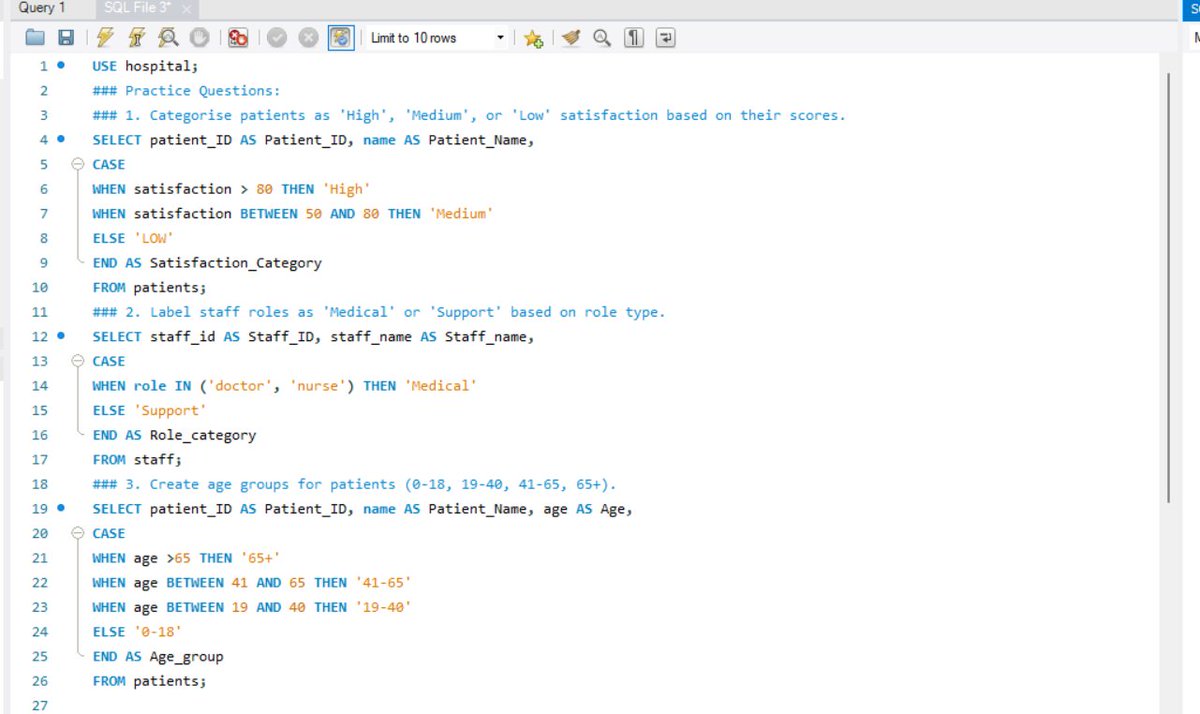Collapse the CASE block on line 20
The width and height of the screenshot is (1200, 714).
click(79, 534)
